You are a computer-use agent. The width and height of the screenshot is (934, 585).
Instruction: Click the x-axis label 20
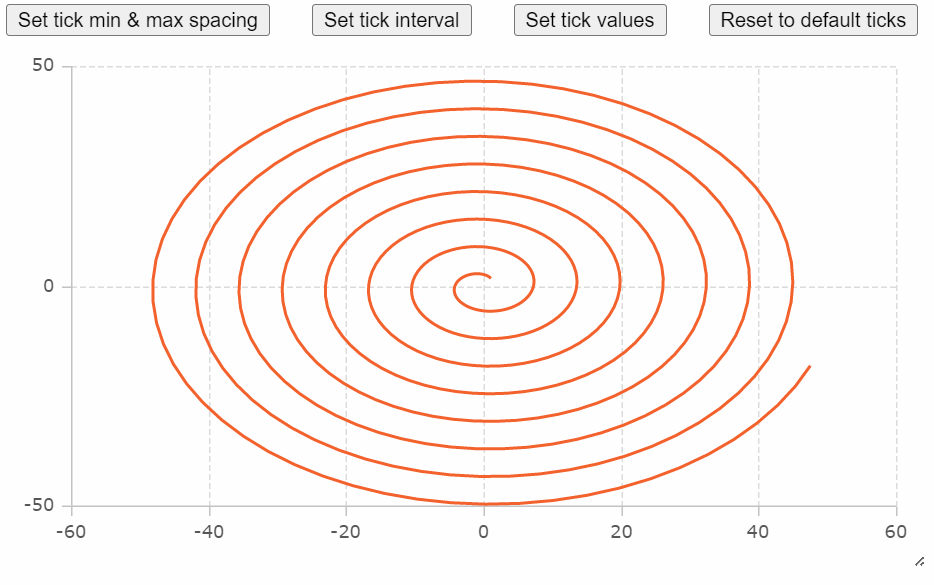pos(621,531)
